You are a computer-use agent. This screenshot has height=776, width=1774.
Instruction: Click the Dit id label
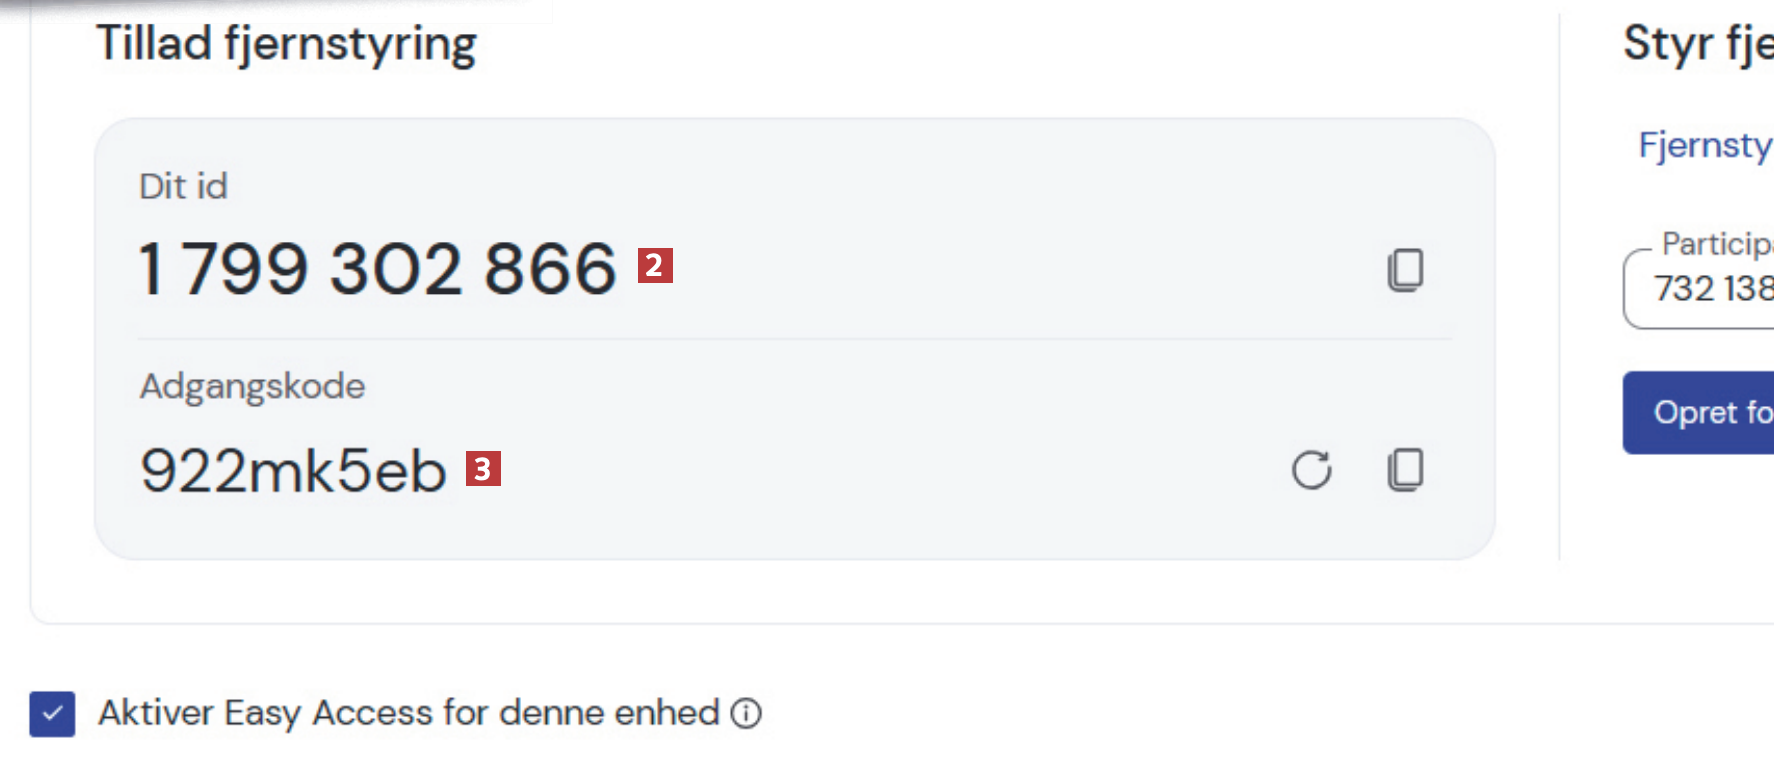click(183, 186)
